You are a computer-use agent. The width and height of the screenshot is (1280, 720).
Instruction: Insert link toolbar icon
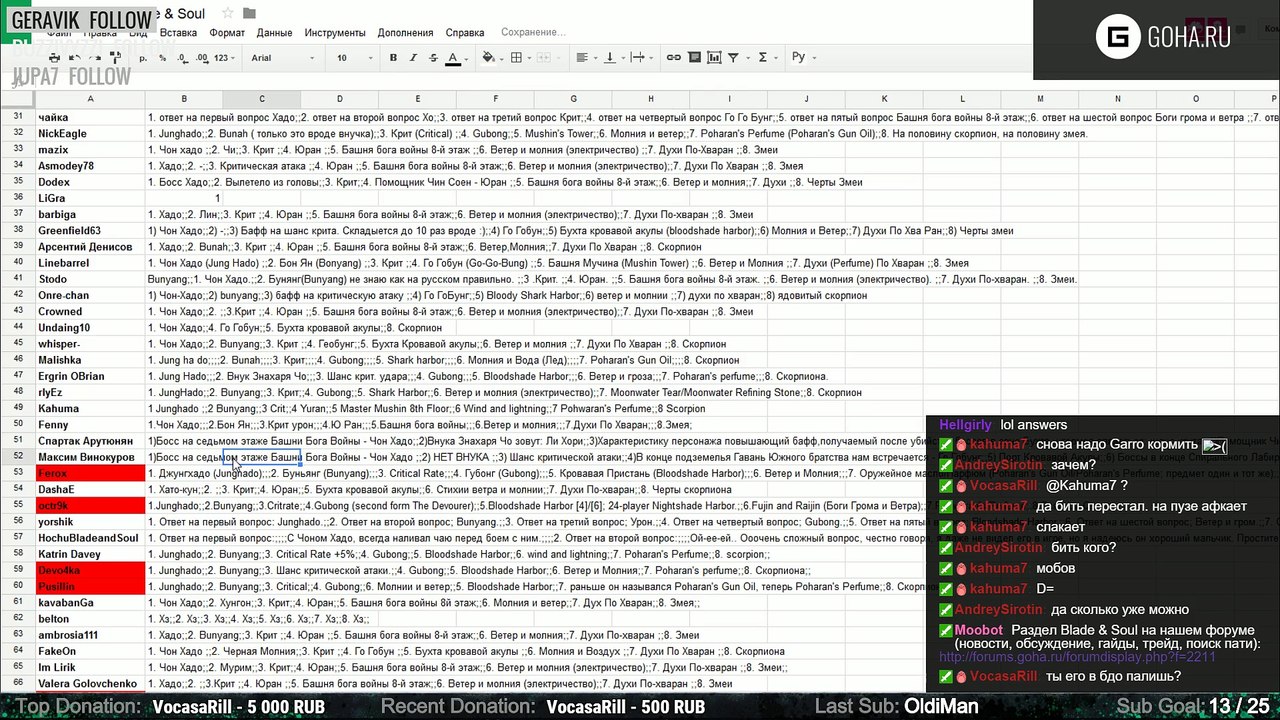pyautogui.click(x=673, y=58)
